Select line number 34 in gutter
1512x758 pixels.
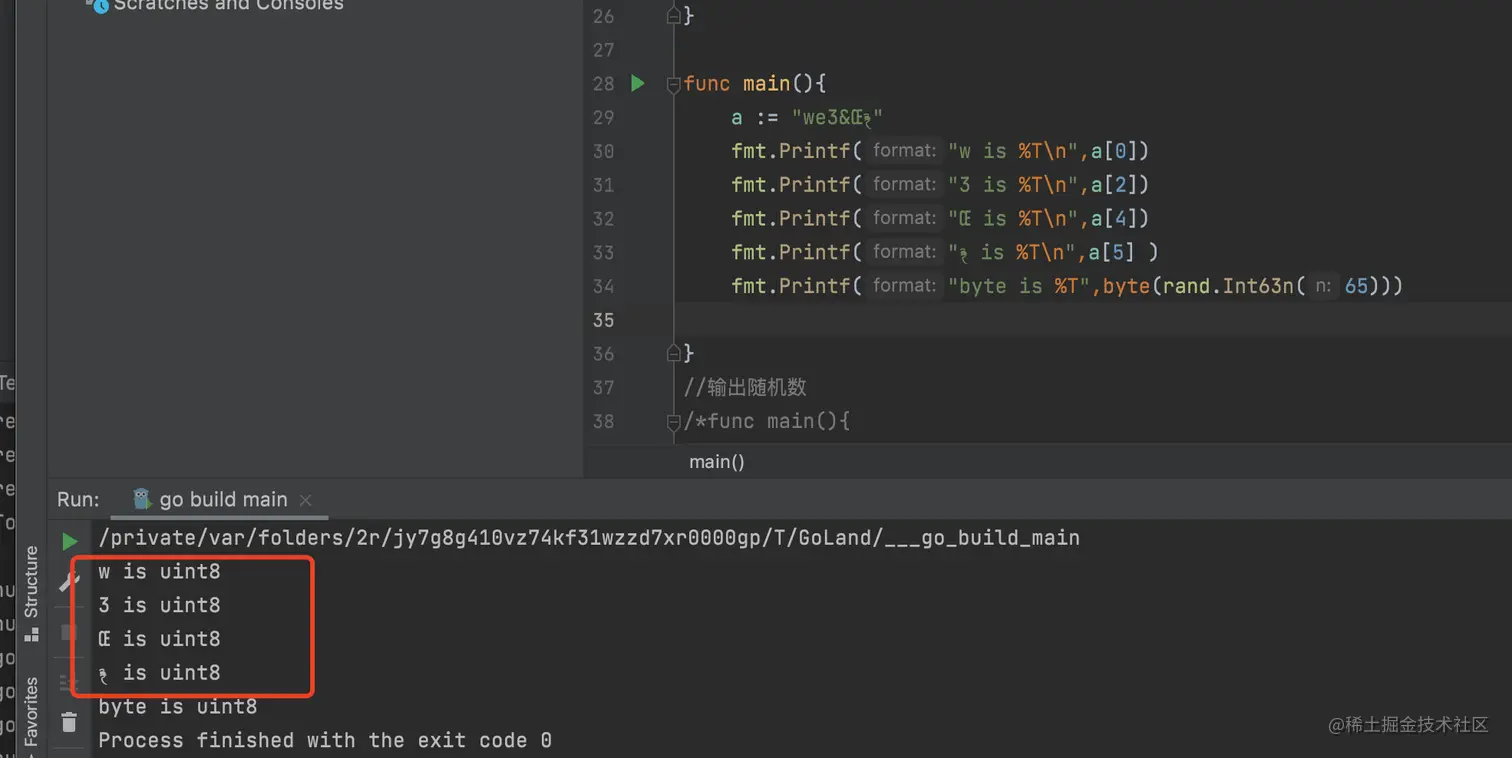[x=603, y=286]
